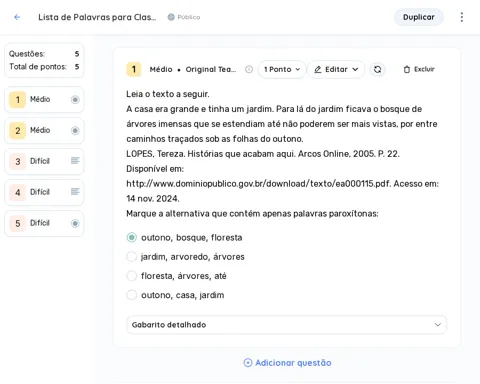Open question 5 Difícil in sidebar
This screenshot has width=480, height=384.
pos(44,223)
